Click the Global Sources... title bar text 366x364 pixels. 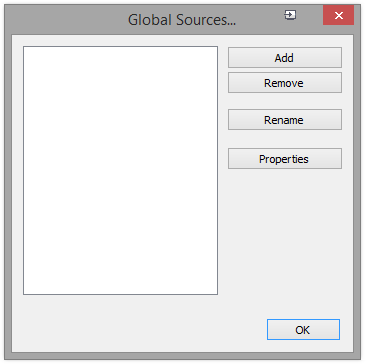pos(182,20)
